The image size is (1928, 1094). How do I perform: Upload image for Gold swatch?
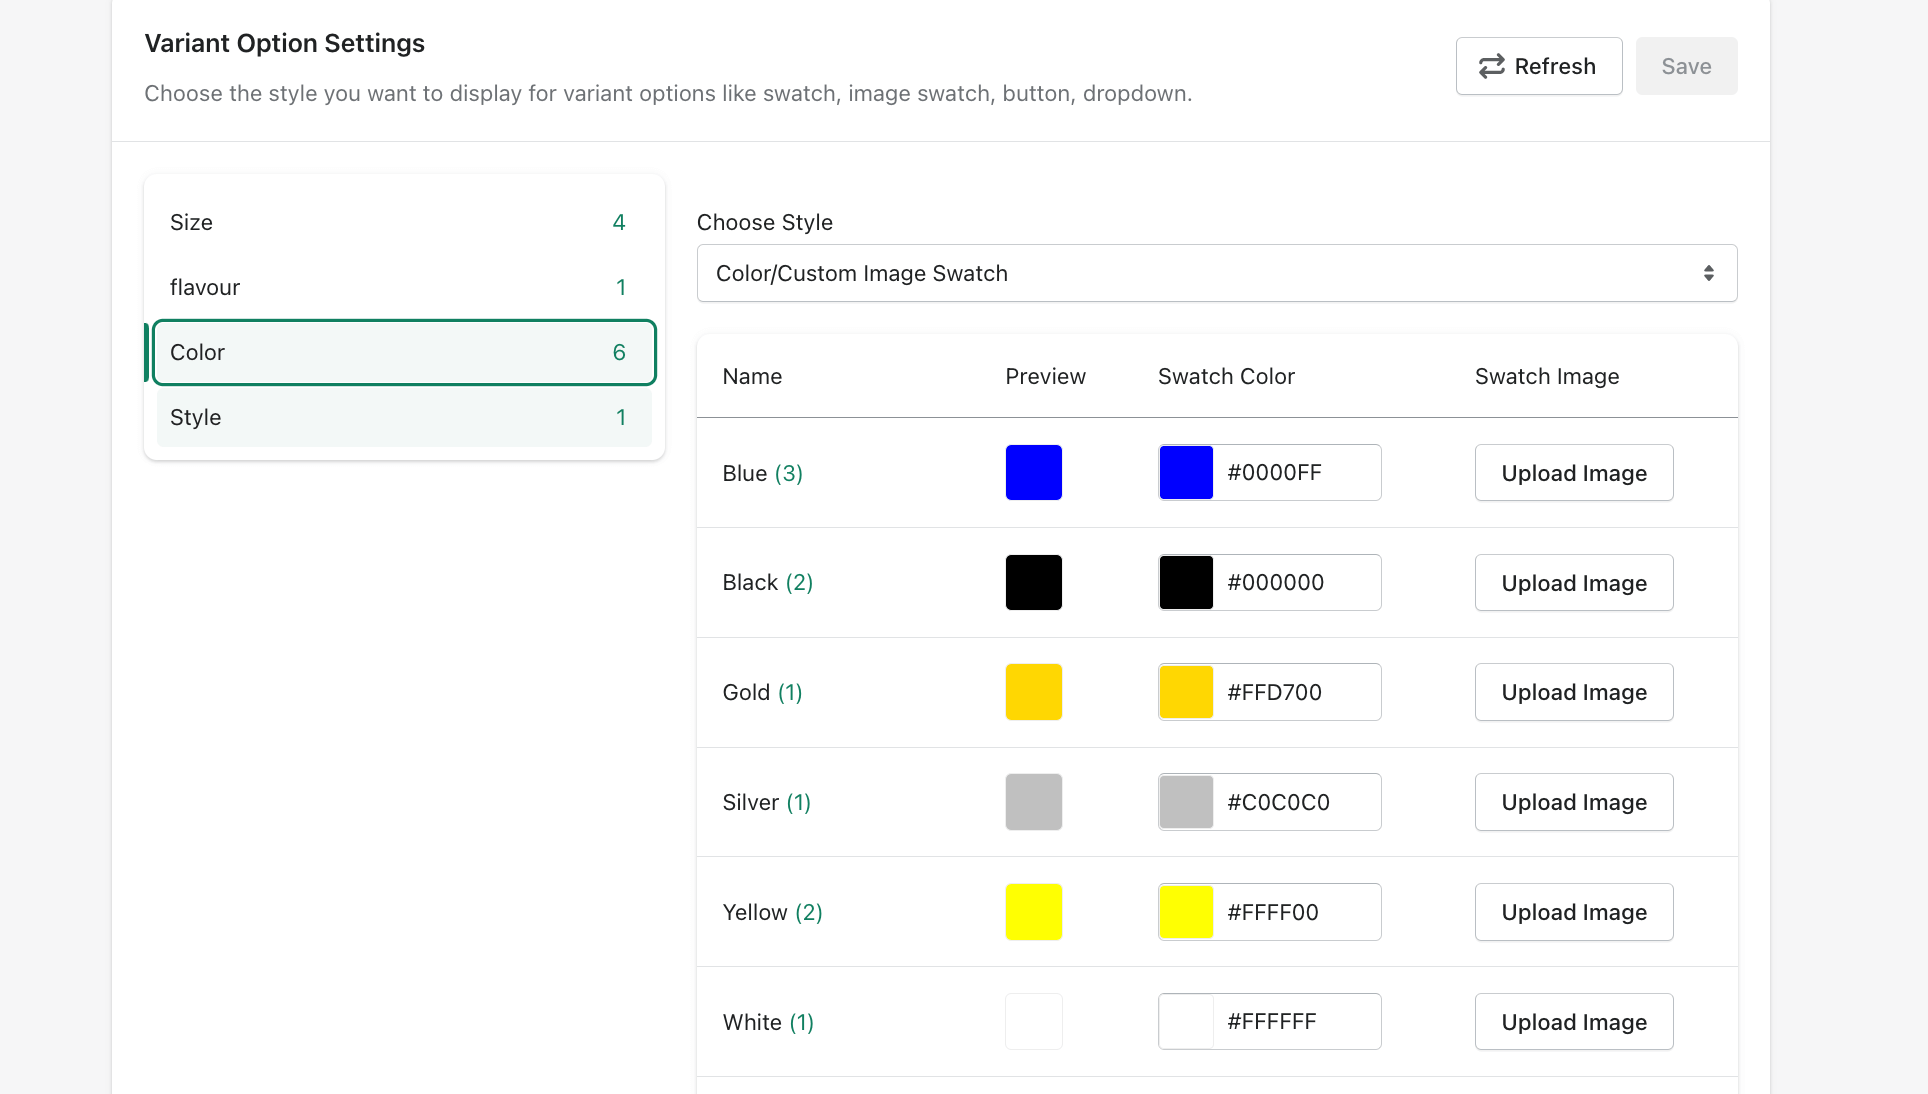coord(1574,692)
